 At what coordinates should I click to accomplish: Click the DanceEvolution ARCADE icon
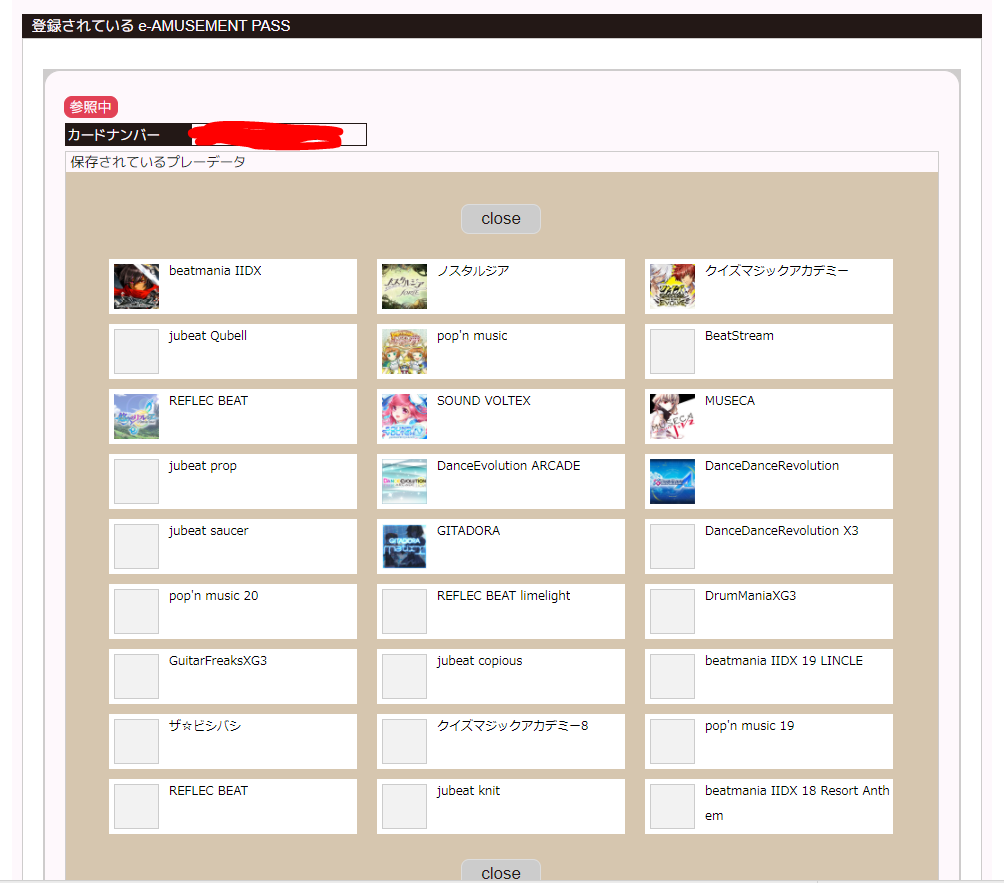click(404, 482)
